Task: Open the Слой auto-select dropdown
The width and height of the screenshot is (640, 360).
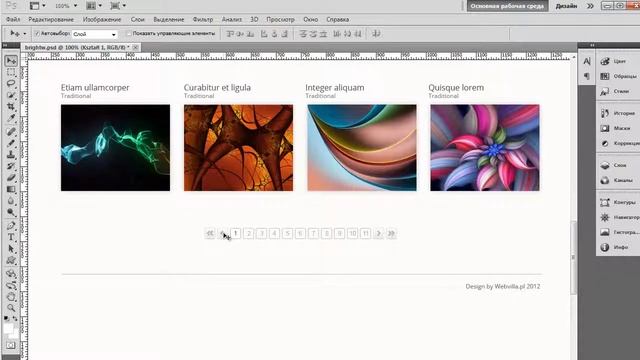Action: tap(95, 34)
